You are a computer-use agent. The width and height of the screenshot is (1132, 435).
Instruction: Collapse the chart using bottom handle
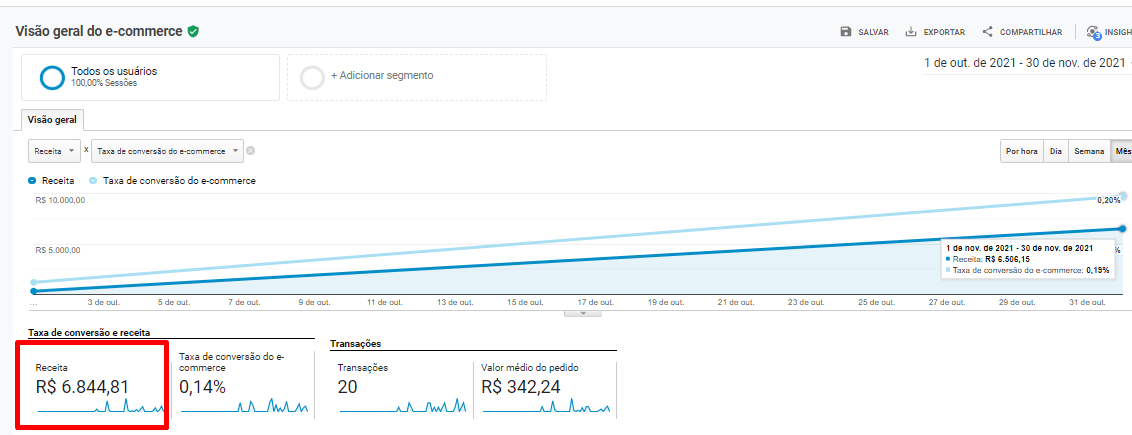point(583,313)
